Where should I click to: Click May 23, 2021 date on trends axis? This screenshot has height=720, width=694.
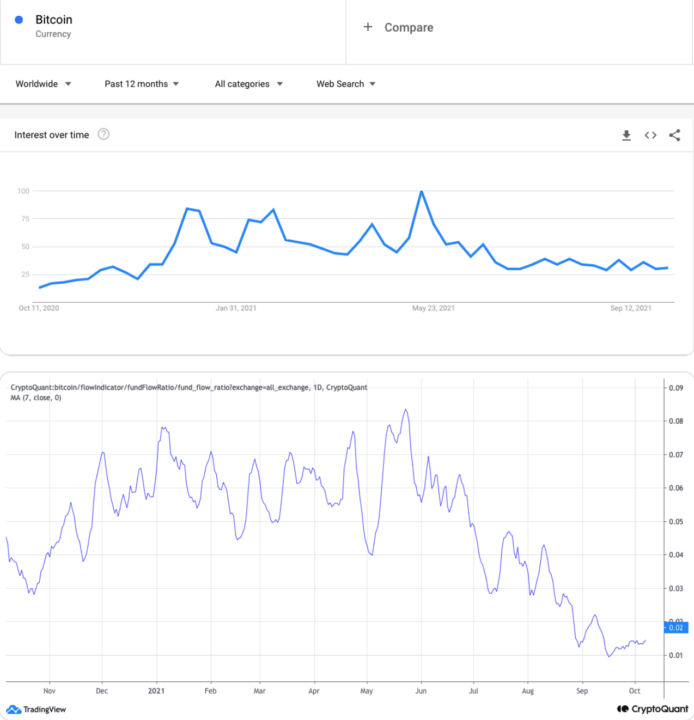(432, 308)
